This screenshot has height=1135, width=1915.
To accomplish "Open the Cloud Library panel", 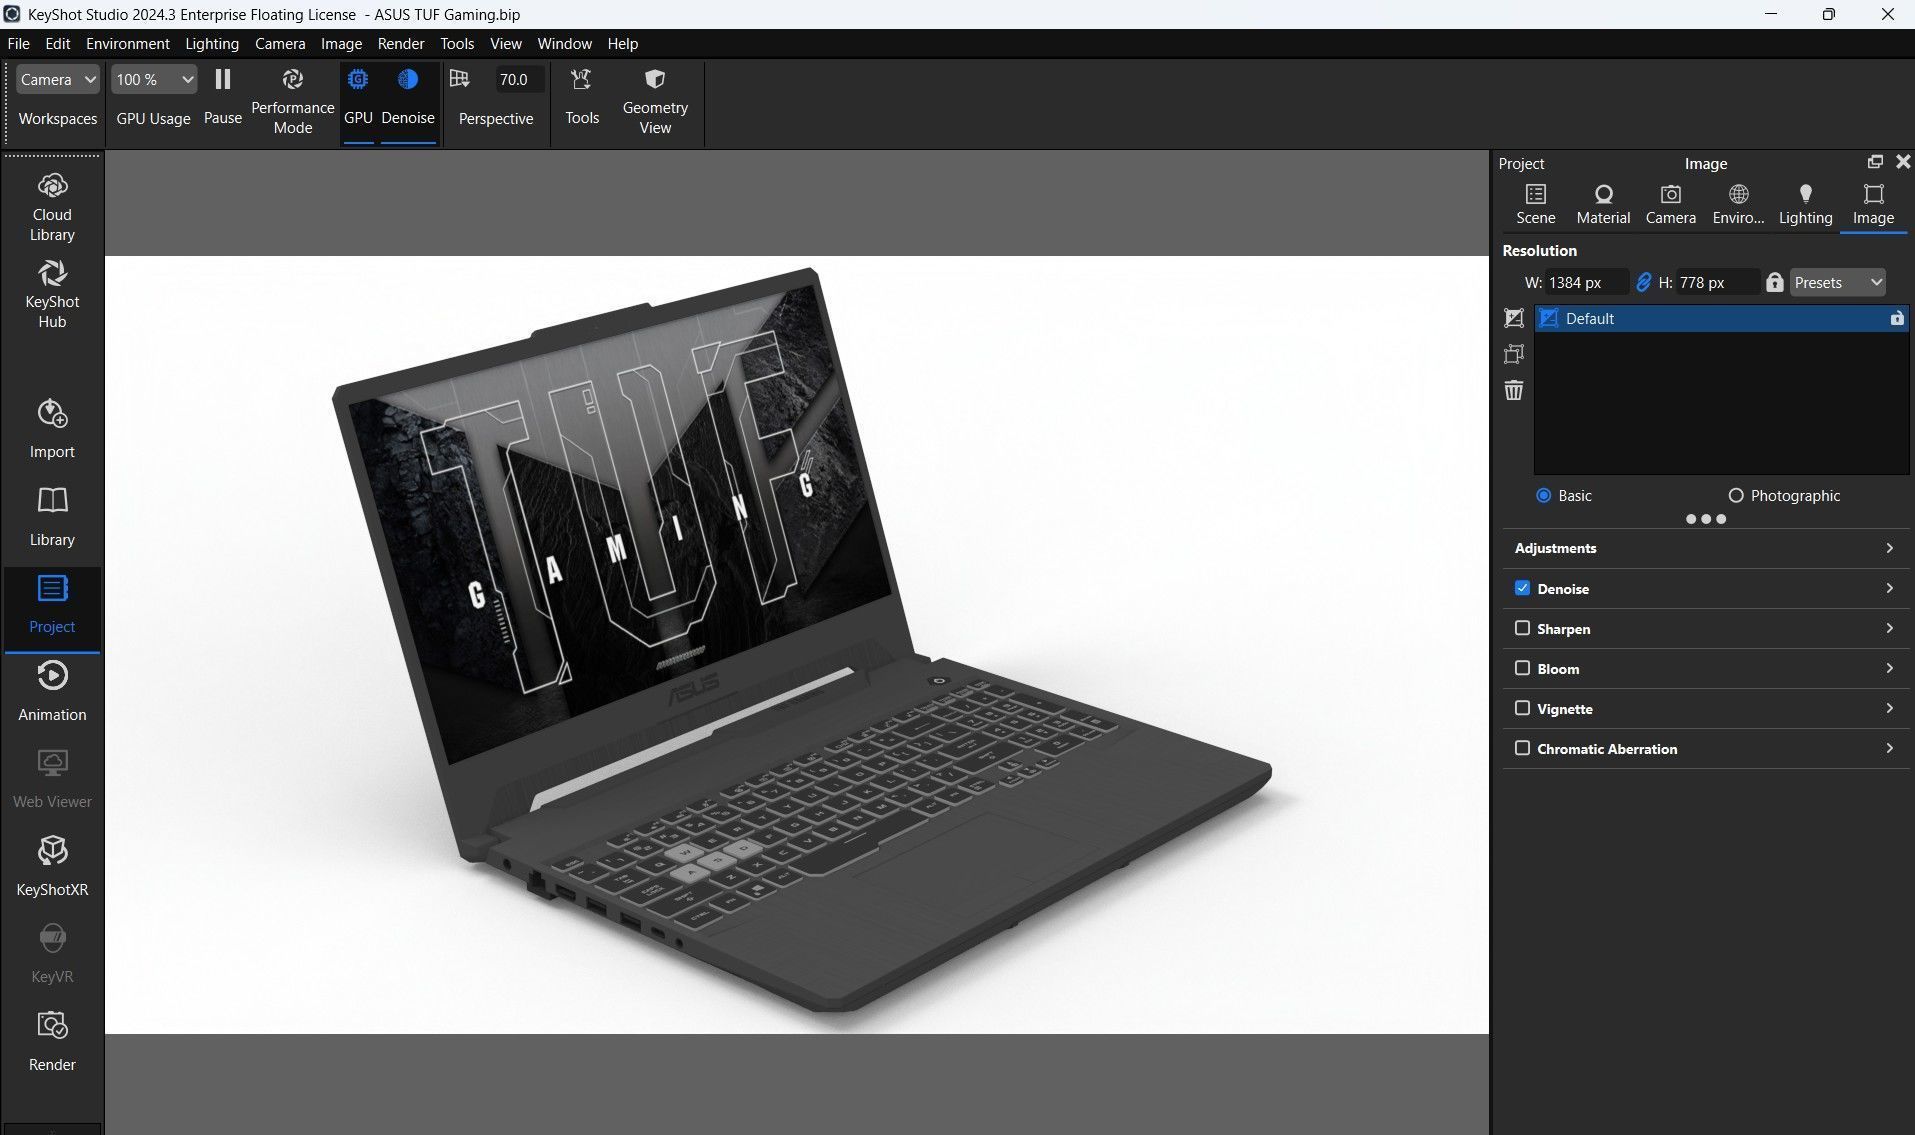I will tap(52, 208).
